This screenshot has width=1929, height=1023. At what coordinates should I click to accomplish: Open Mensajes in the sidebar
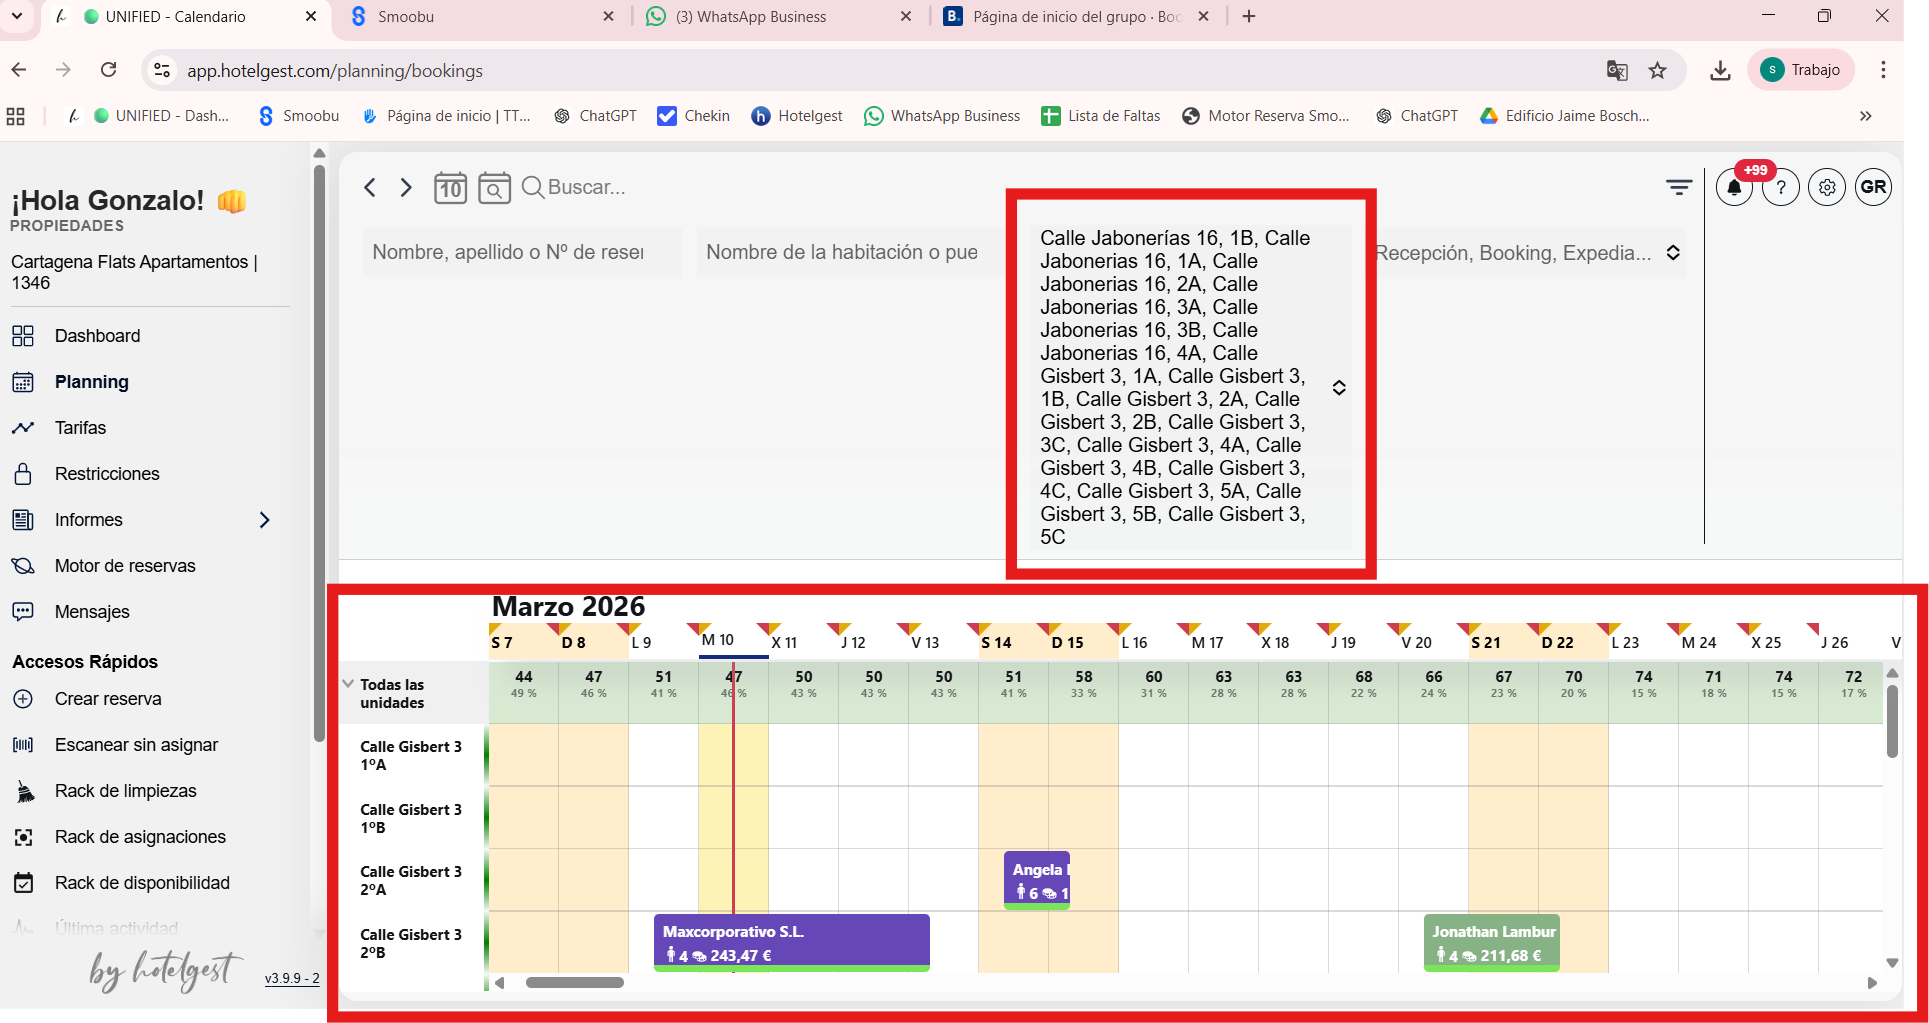[x=92, y=612]
